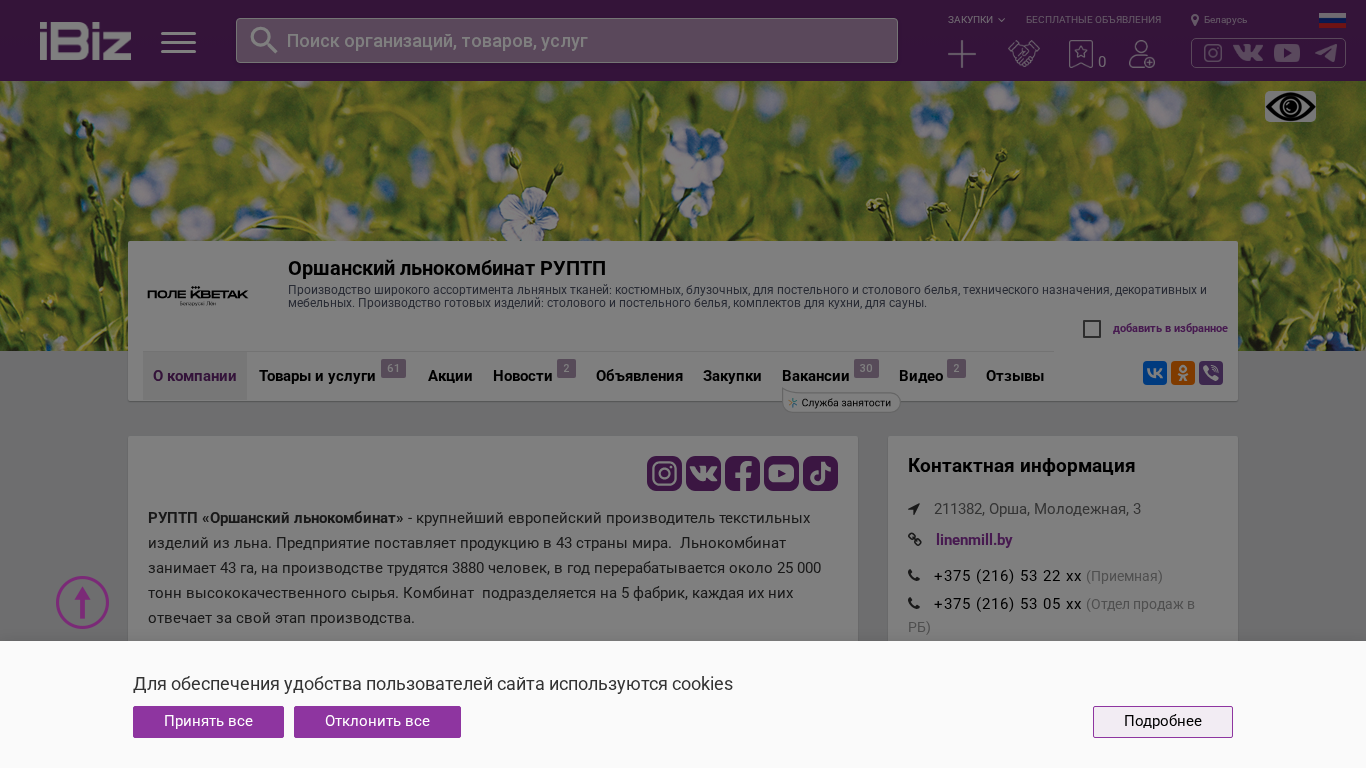The height and width of the screenshot is (768, 1366).
Task: Click the Оршанский льнокомбинат РУПТП title
Action: pyautogui.click(x=447, y=268)
